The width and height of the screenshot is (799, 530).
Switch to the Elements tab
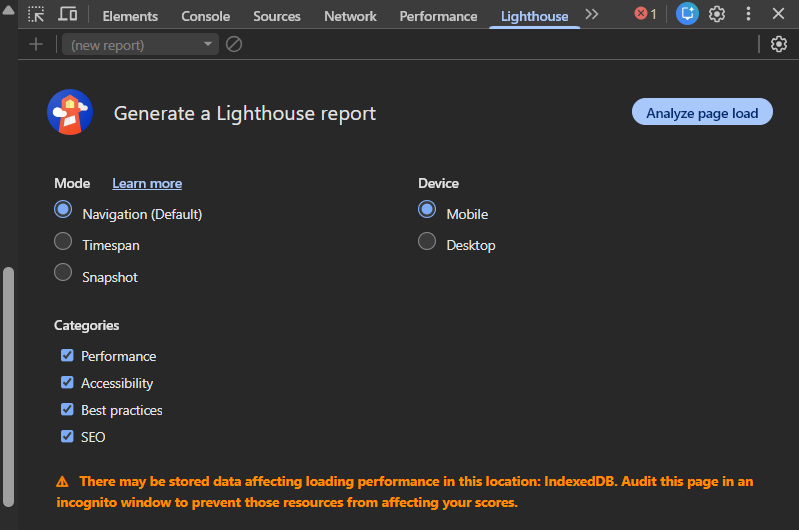pos(130,16)
